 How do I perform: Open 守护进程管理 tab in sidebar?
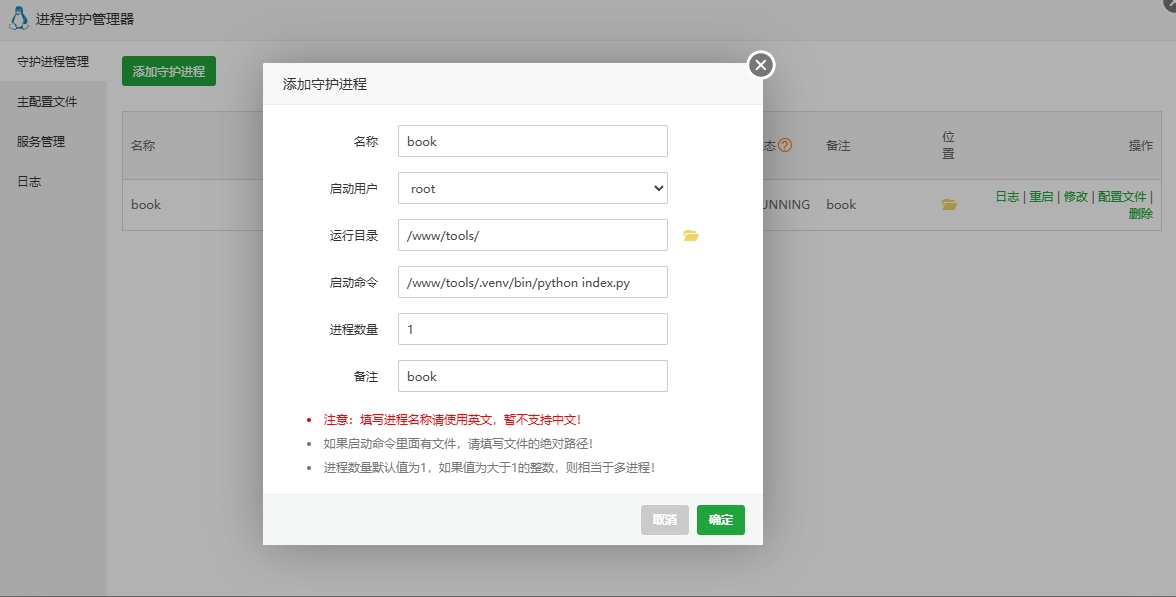[x=53, y=62]
